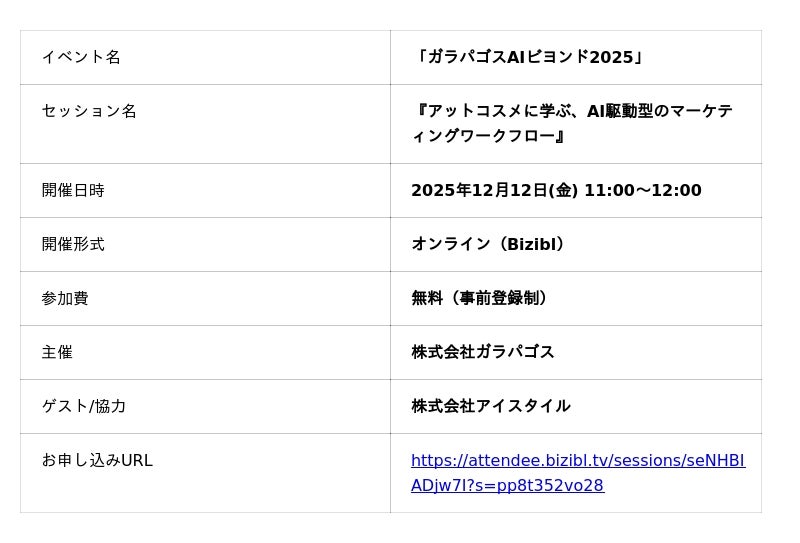Click the イベント名 label cell

81,57
